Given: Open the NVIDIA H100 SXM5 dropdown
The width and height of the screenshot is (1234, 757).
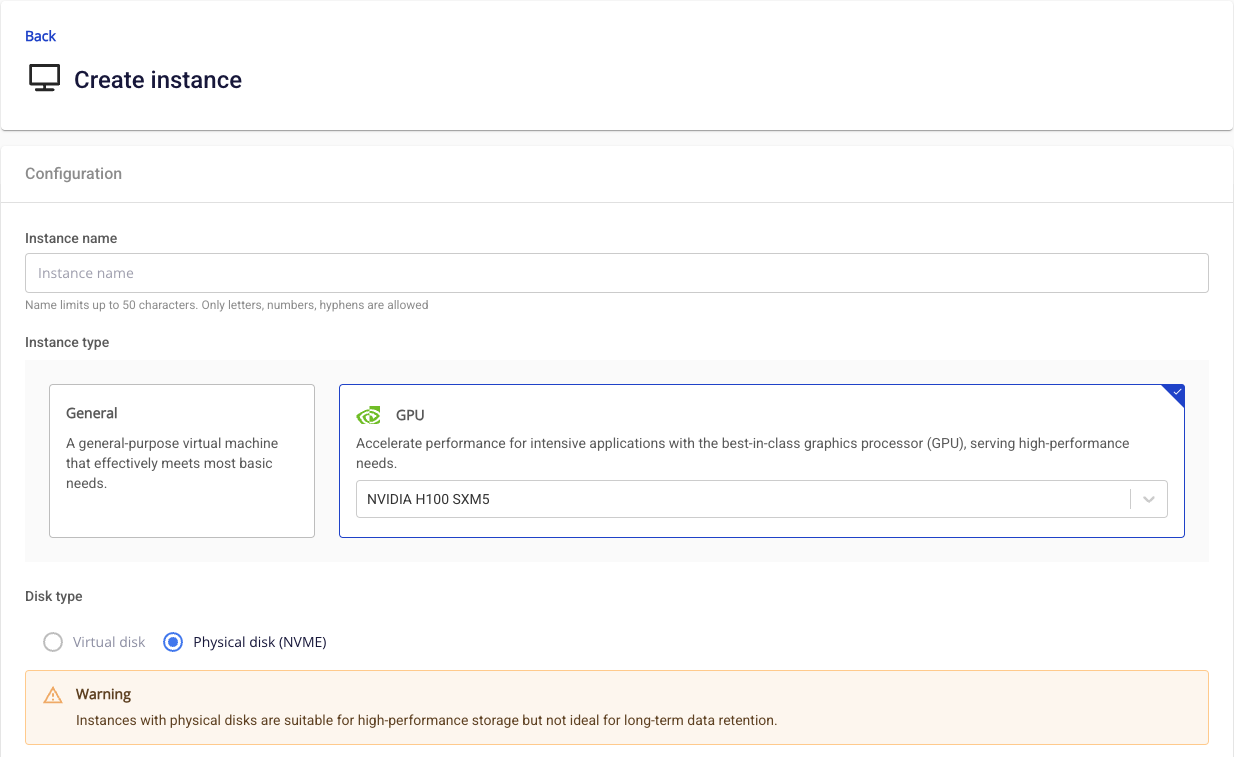Looking at the screenshot, I should click(762, 499).
